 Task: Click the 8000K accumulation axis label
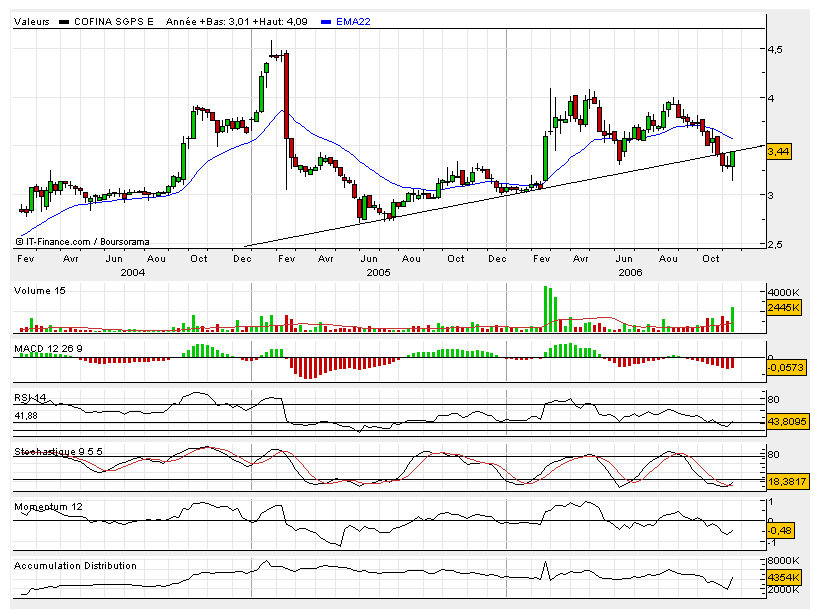click(784, 561)
